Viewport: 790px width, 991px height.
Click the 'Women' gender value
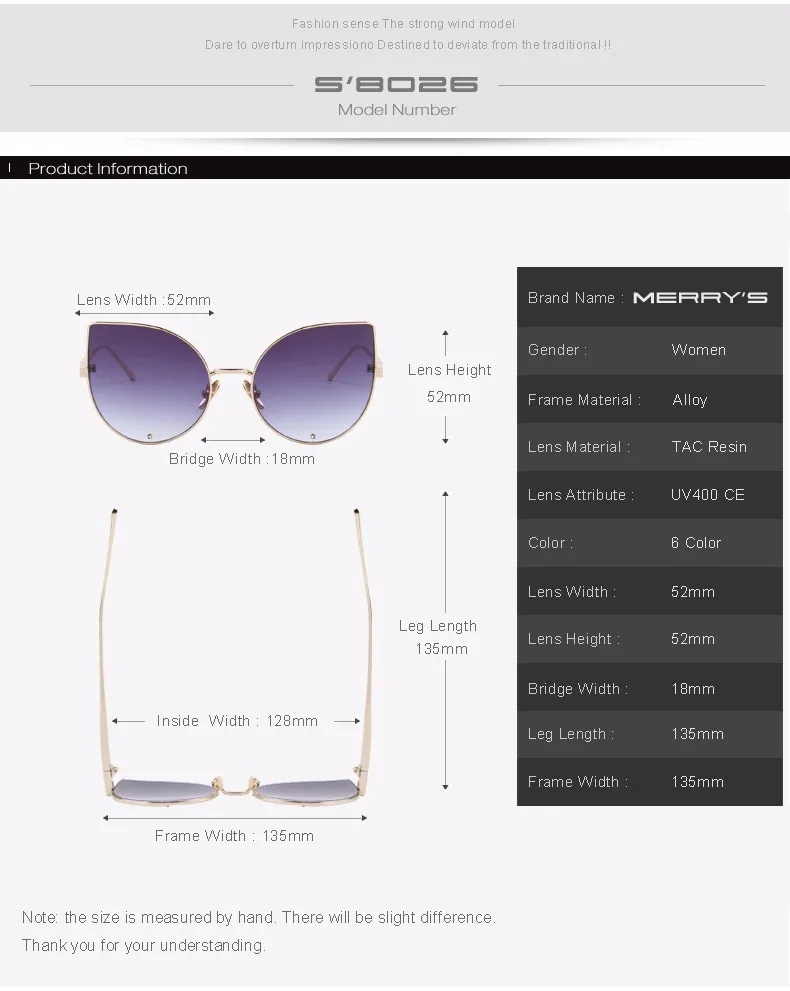(x=698, y=350)
